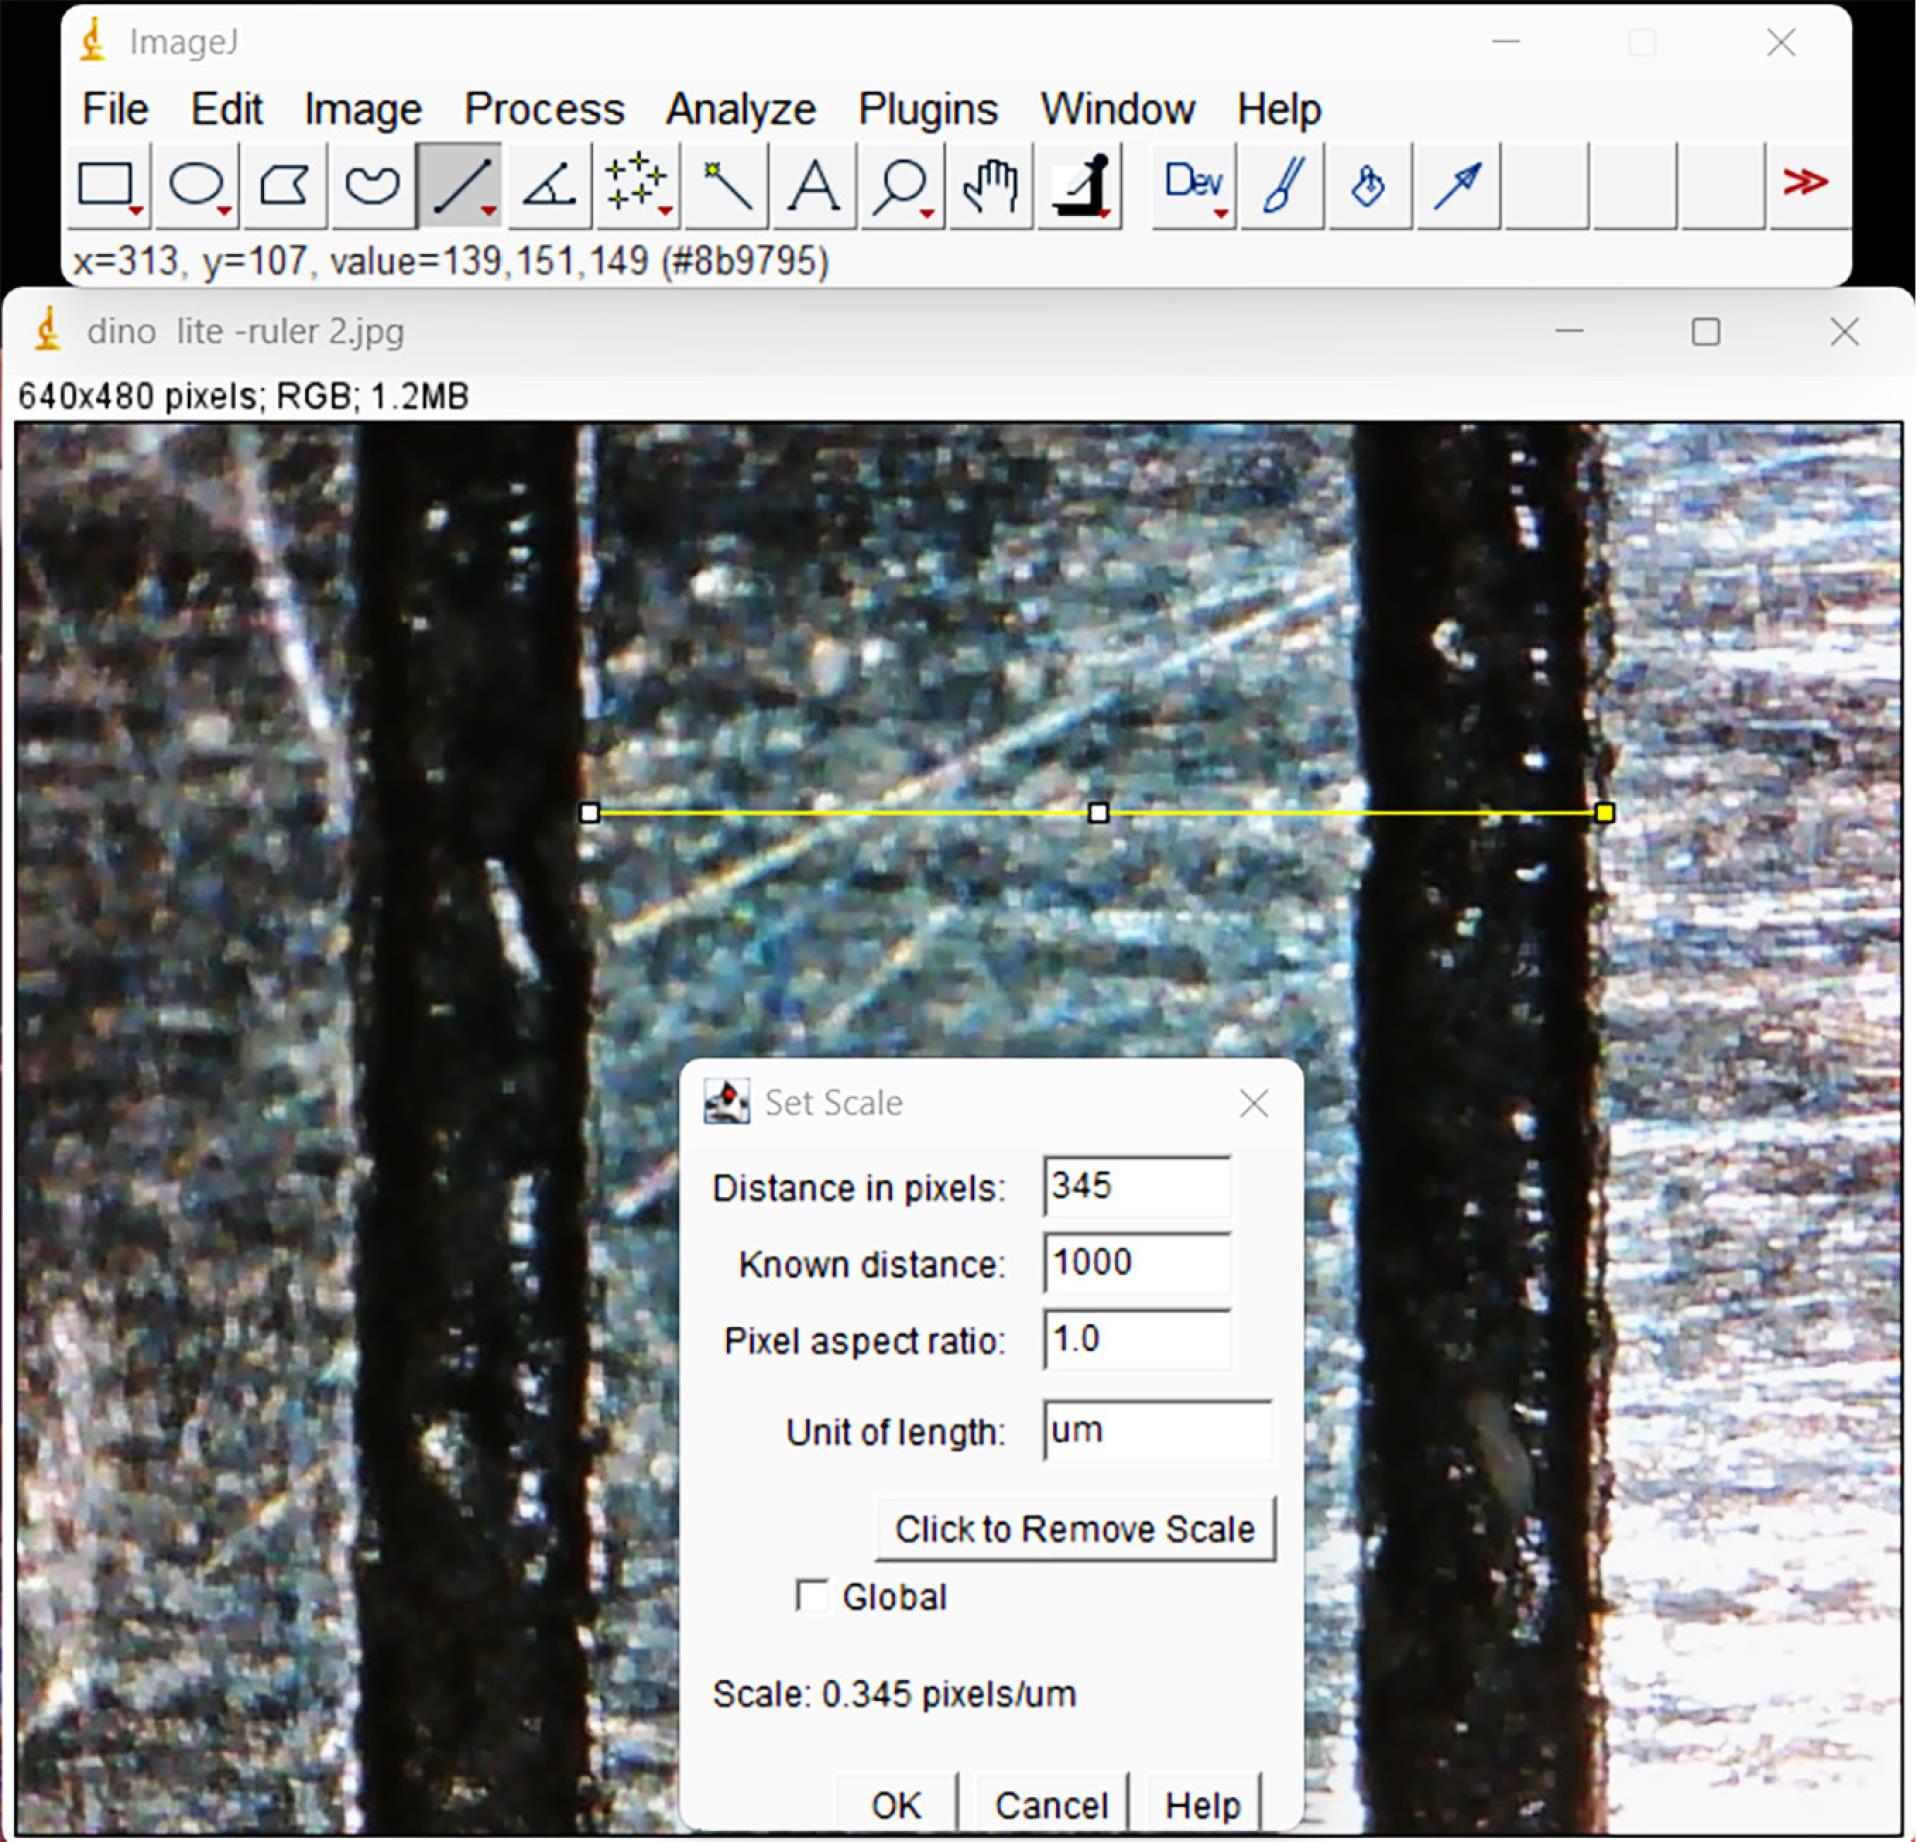Open the Analyze menu
The width and height of the screenshot is (1916, 1842).
pos(740,109)
